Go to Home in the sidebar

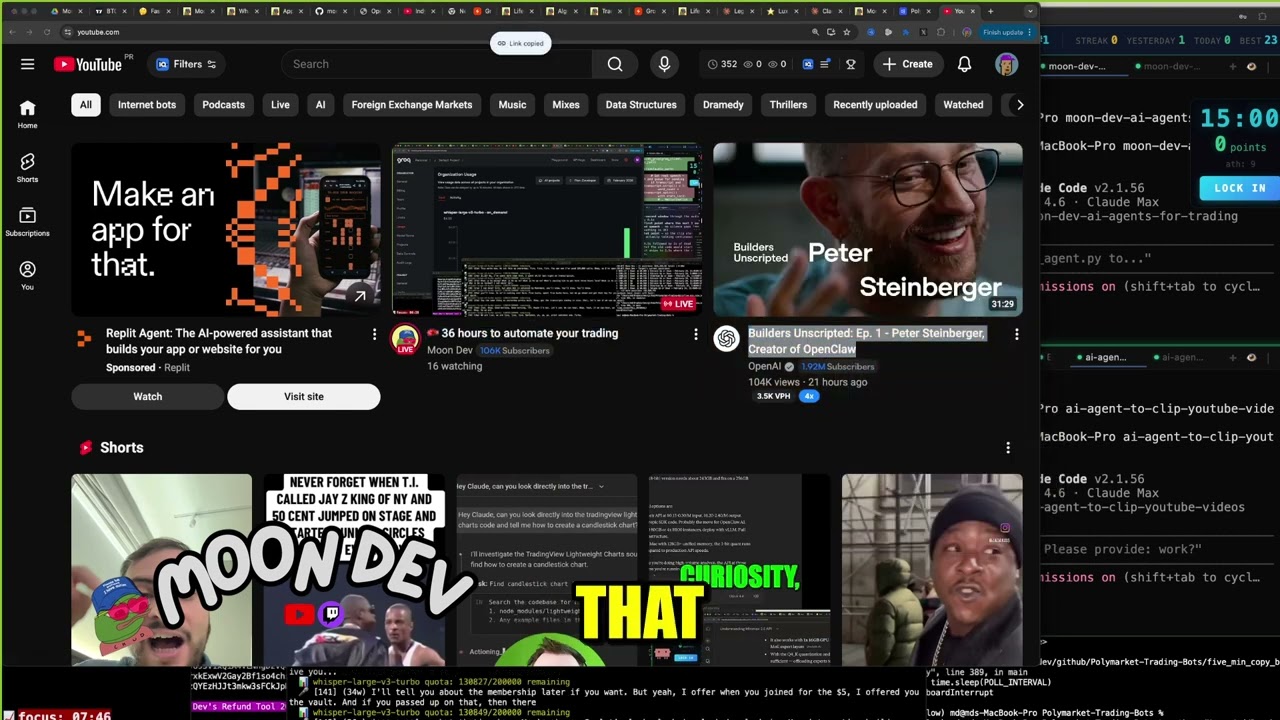tap(27, 114)
